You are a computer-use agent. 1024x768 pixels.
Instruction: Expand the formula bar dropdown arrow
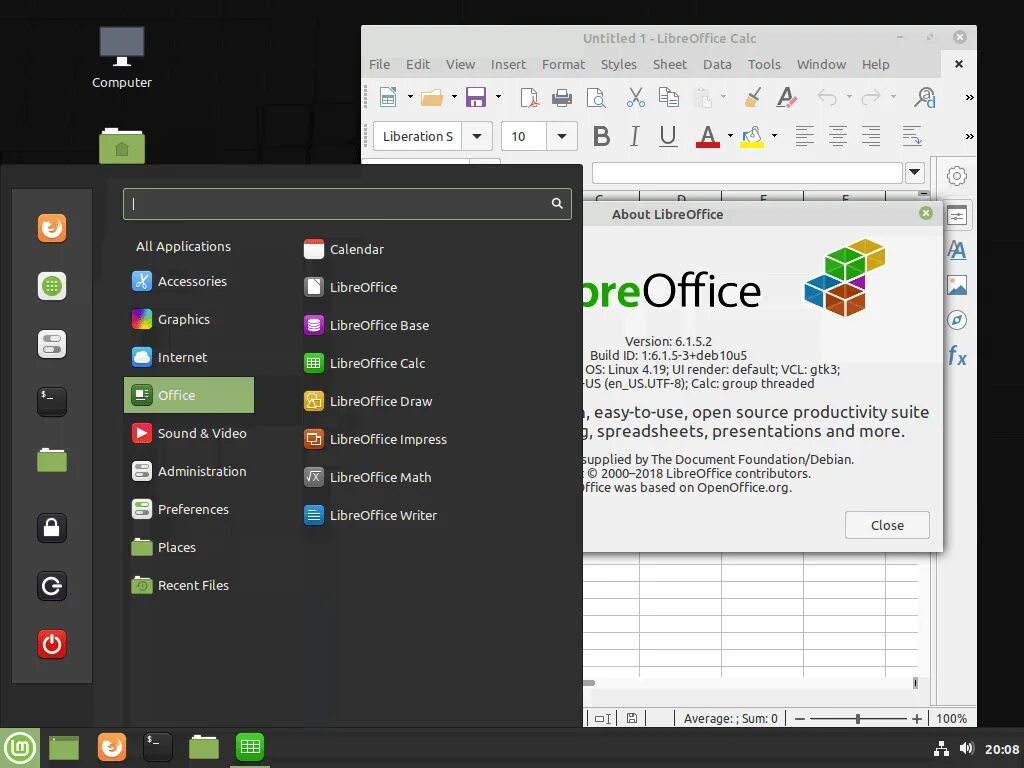click(915, 172)
